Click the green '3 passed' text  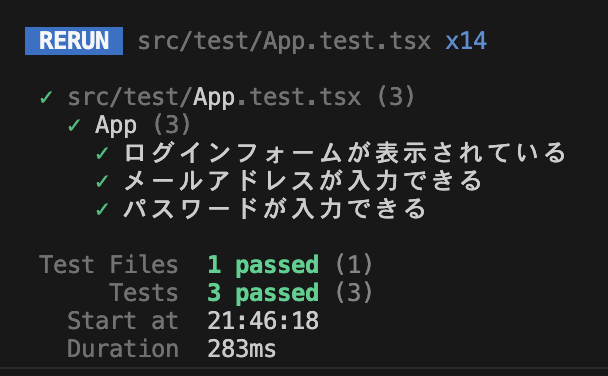pos(263,293)
